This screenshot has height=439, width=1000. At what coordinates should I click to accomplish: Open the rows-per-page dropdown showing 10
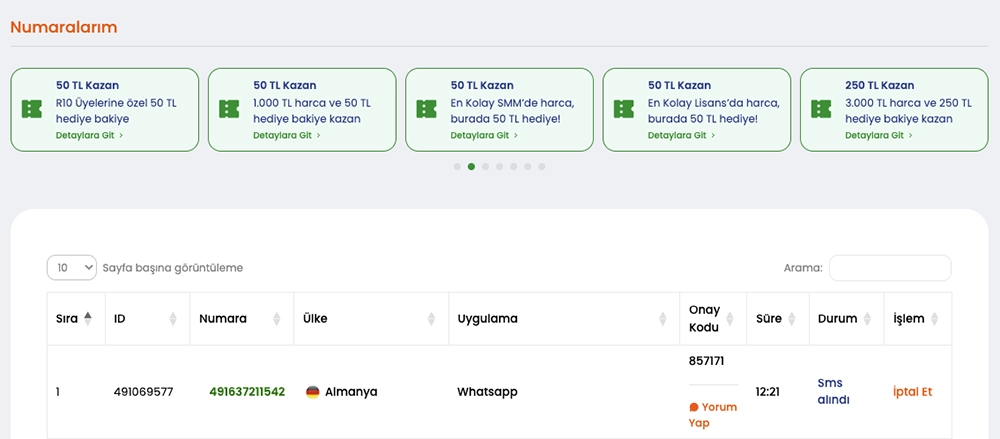pos(72,268)
